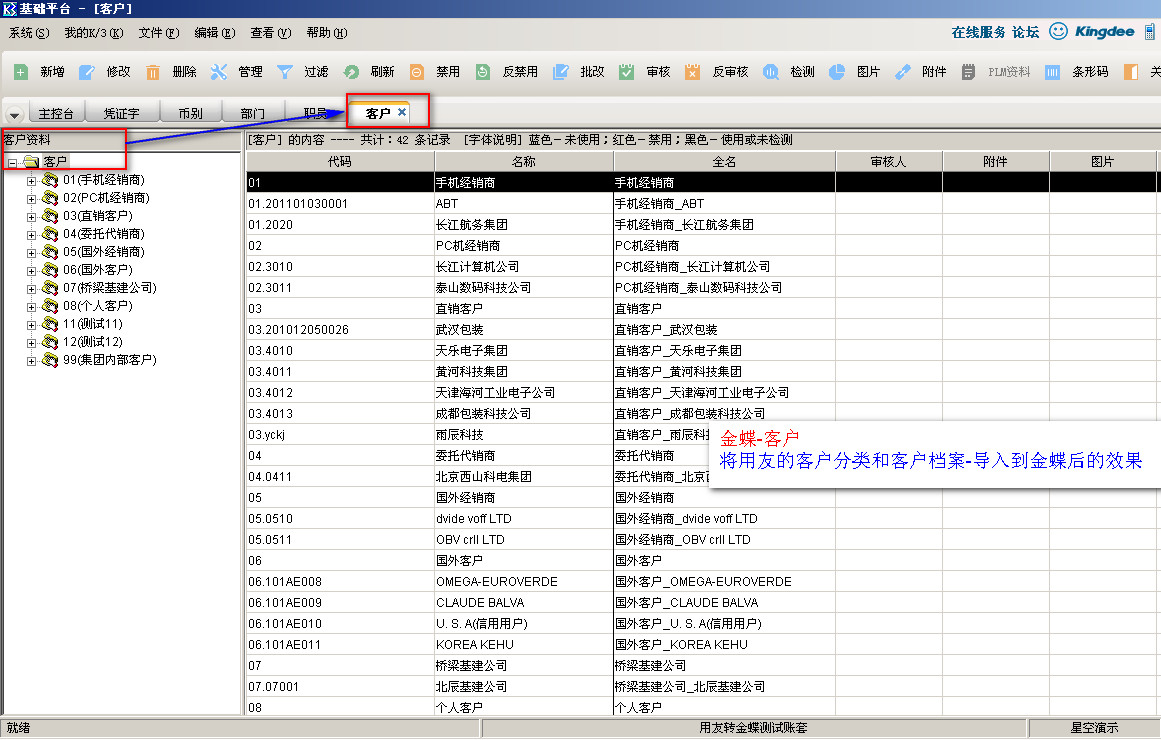Open the 在线服务 link
1161x740 pixels.
coord(978,32)
